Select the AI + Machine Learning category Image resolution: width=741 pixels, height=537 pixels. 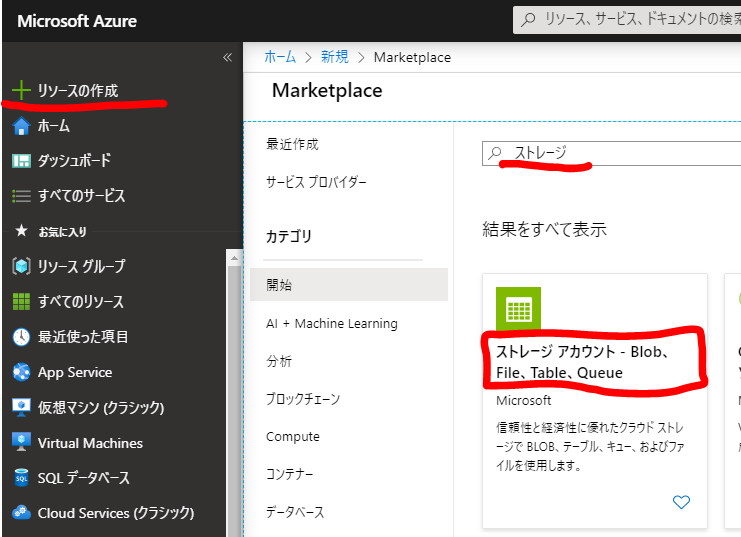(332, 323)
